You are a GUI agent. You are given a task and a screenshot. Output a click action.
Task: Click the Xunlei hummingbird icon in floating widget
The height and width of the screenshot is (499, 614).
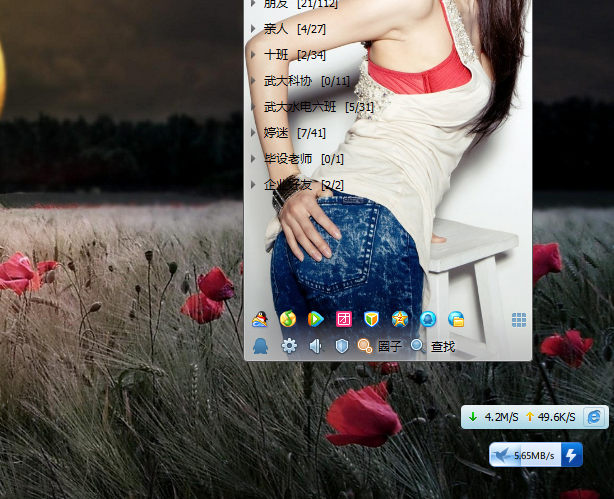pos(501,455)
